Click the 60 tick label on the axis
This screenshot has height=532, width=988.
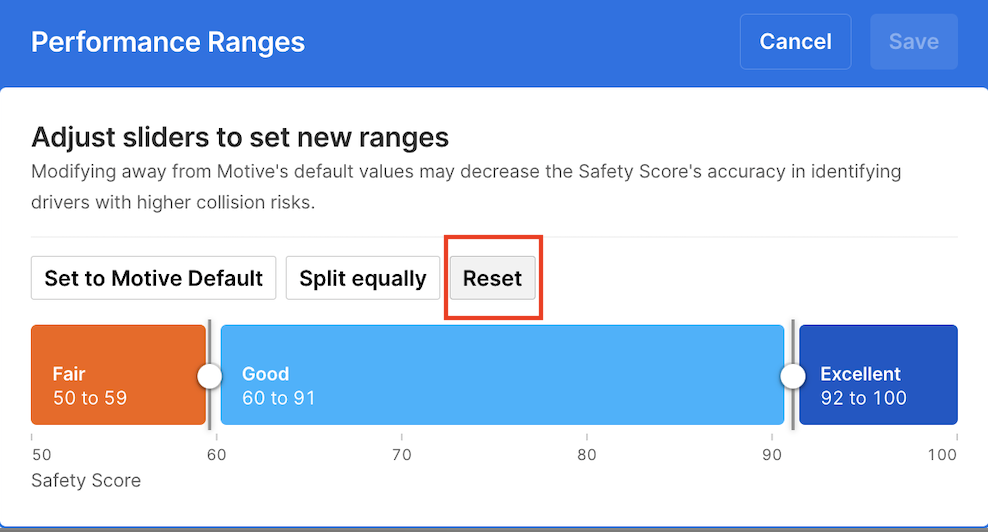[x=217, y=455]
